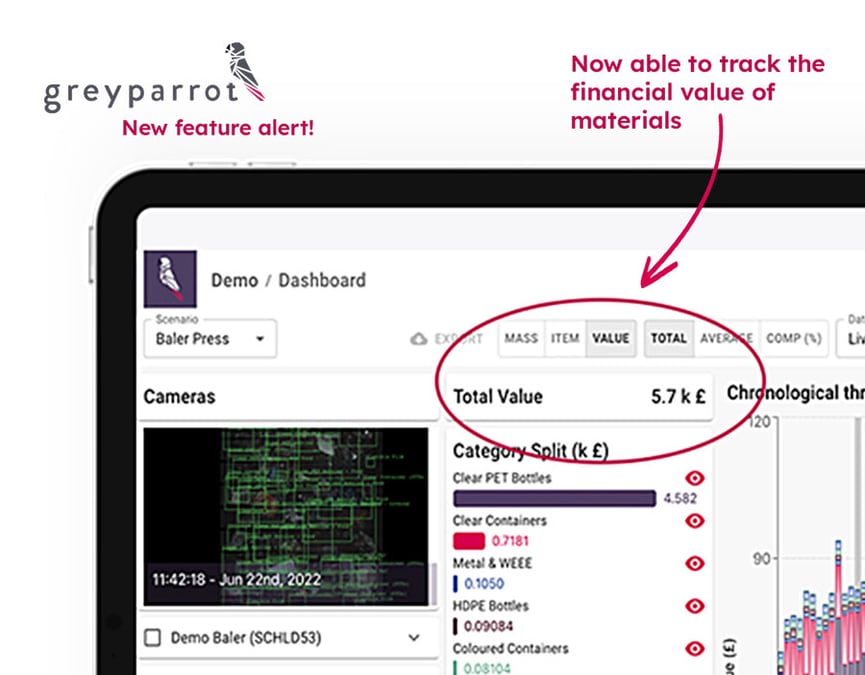865x675 pixels.
Task: Click the 11:42:18 - Jun 22nd, 2022 timestamp
Action: click(236, 580)
